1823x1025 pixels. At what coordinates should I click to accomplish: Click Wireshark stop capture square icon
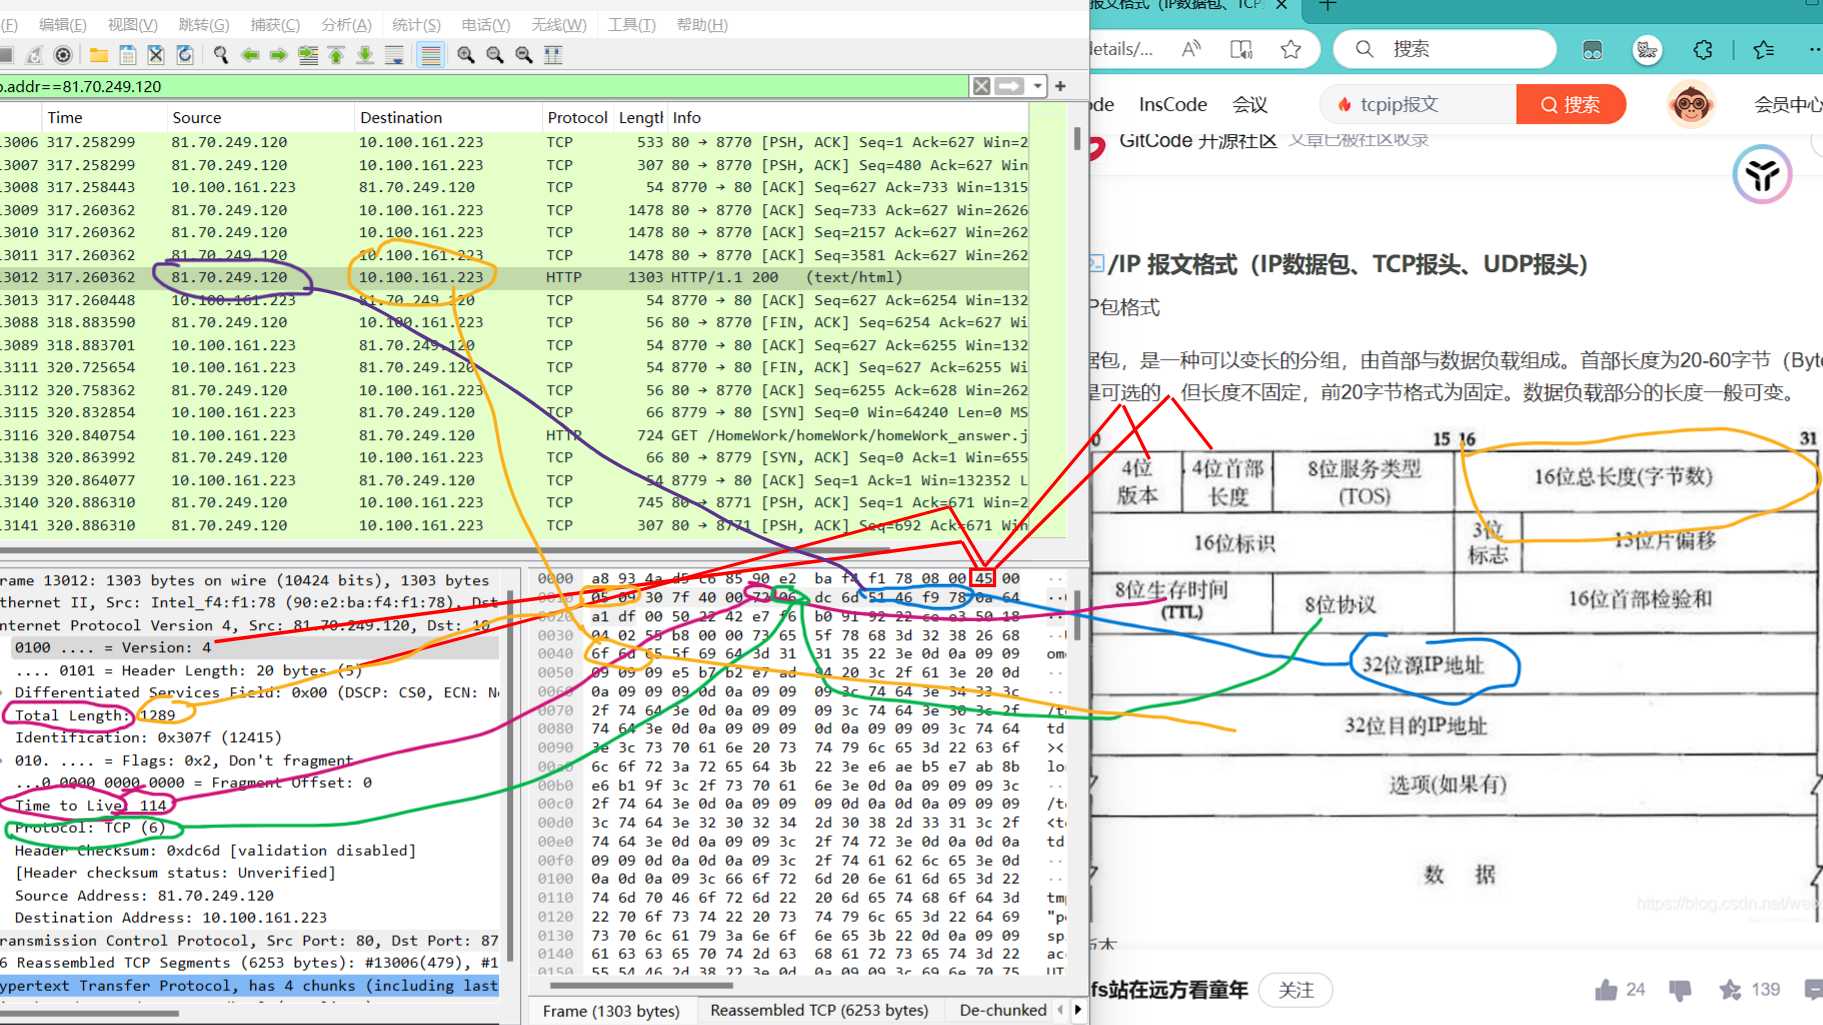tap(6, 55)
